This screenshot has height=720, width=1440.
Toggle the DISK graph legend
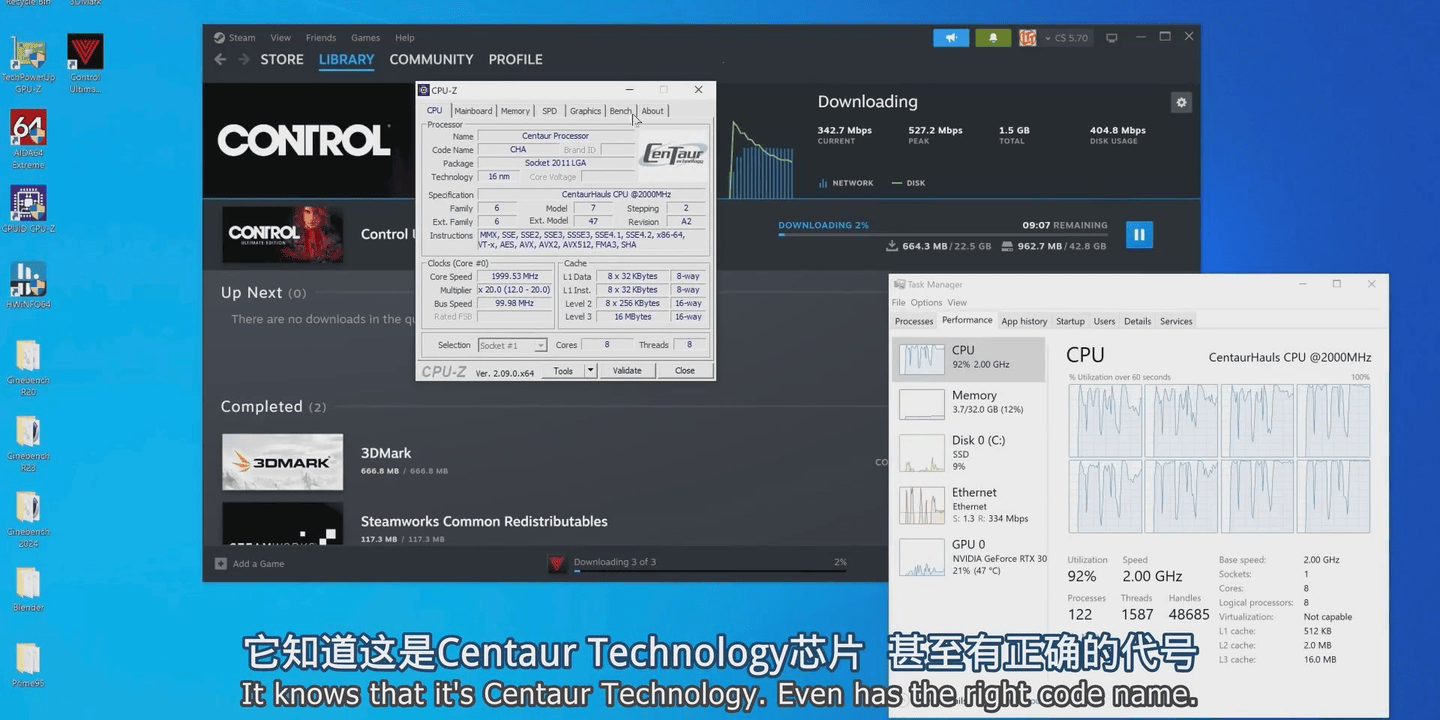pos(910,183)
